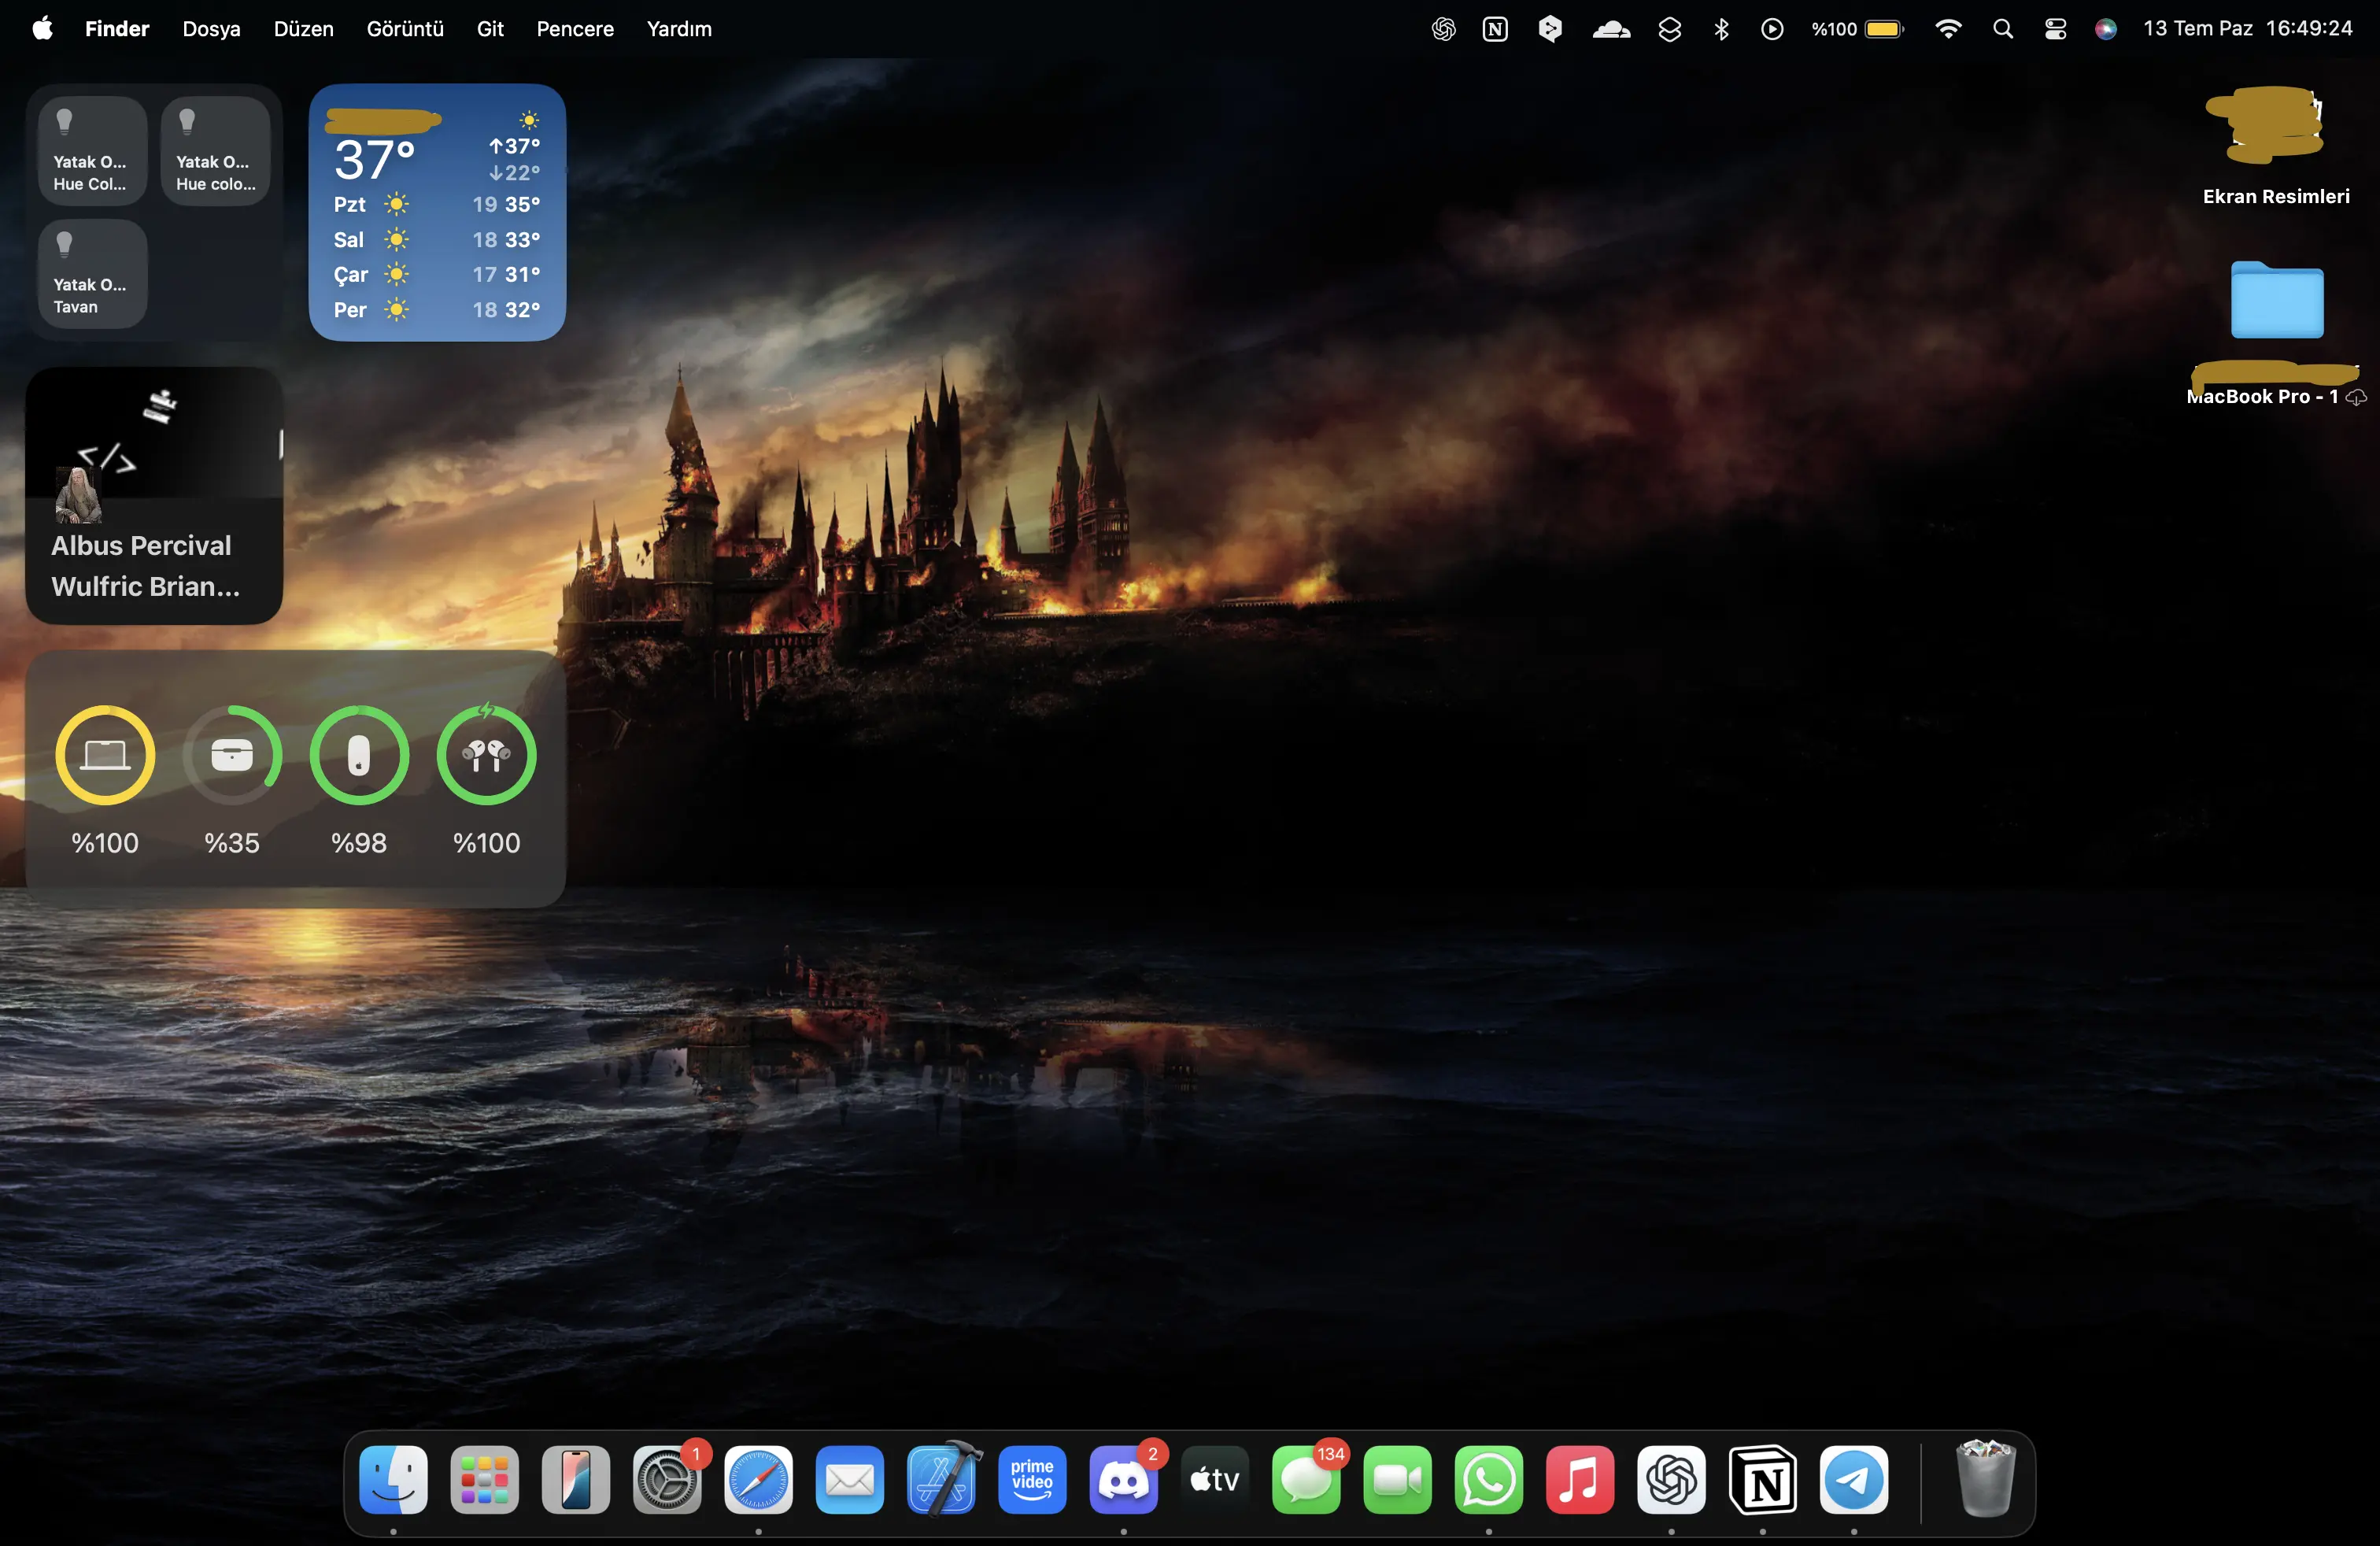
Task: Open Prime Video in the Dock
Action: 1032,1479
